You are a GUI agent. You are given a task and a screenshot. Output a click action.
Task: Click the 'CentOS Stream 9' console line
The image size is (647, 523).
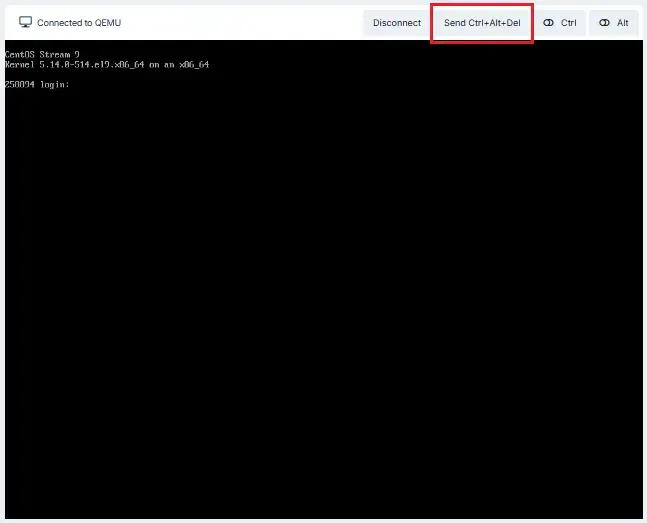[42, 54]
